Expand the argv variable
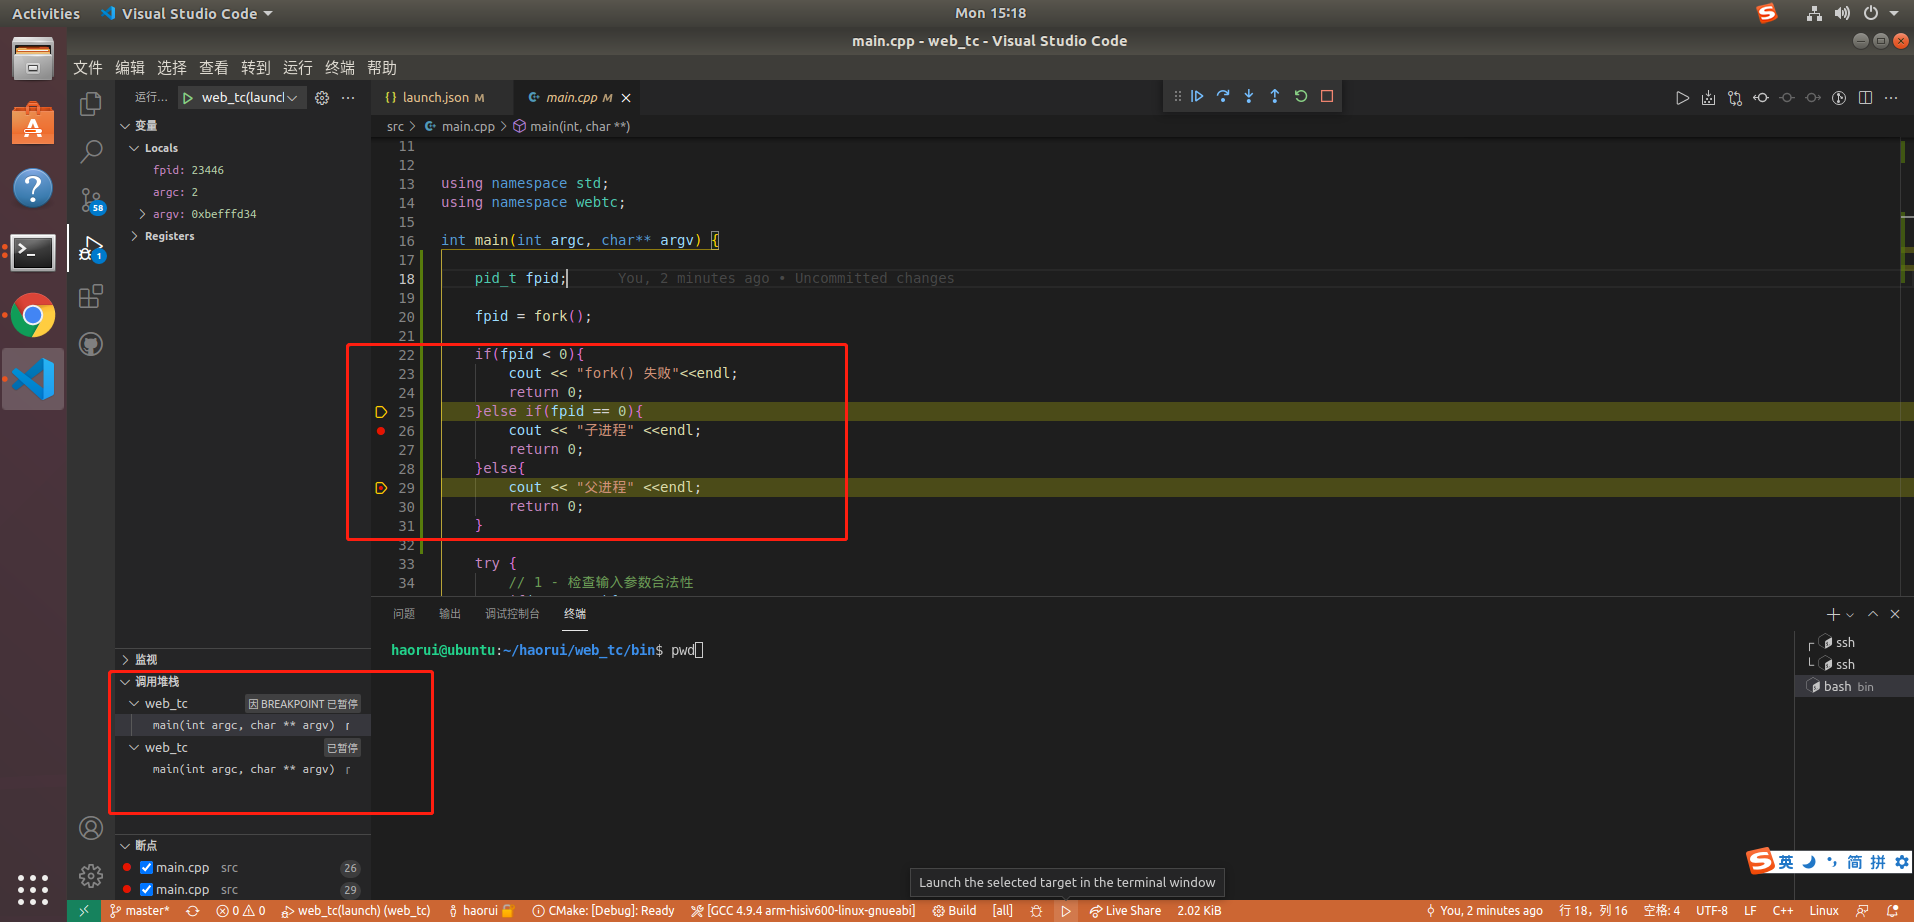1914x922 pixels. [x=142, y=214]
